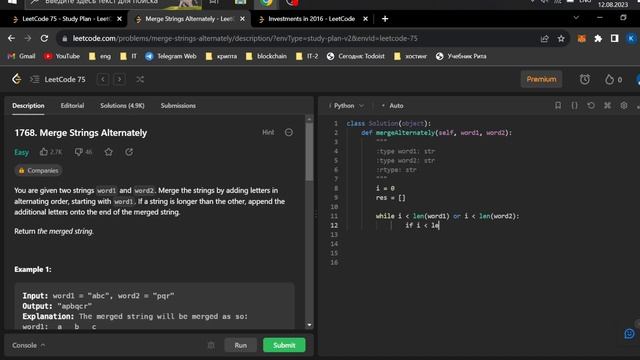Reset code to default with undo icon

coord(591,105)
